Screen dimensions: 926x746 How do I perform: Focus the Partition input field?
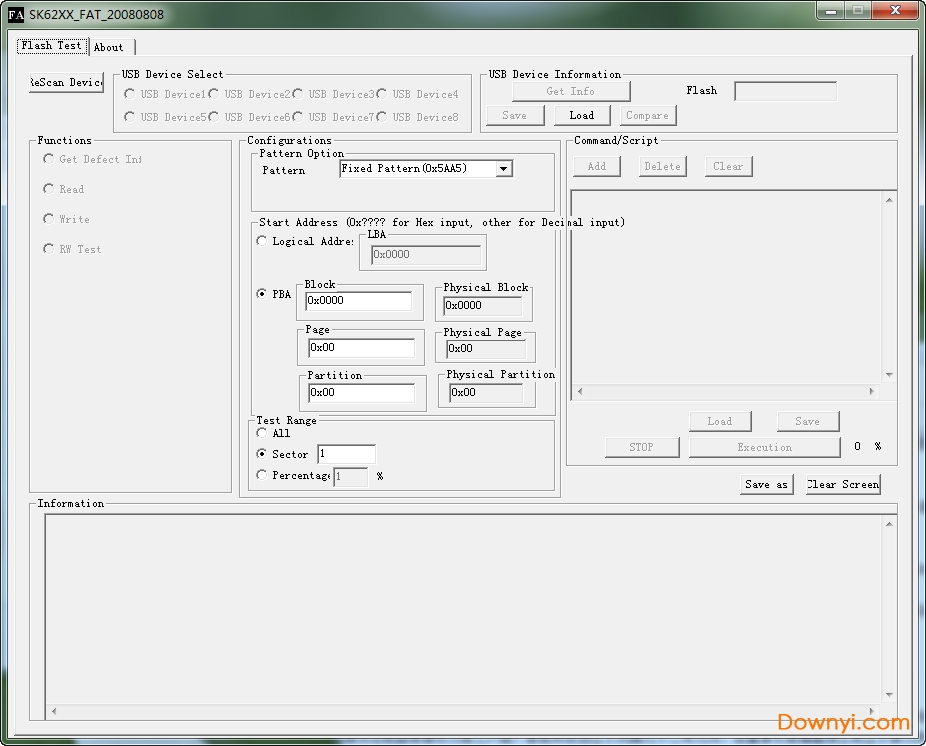pos(360,393)
